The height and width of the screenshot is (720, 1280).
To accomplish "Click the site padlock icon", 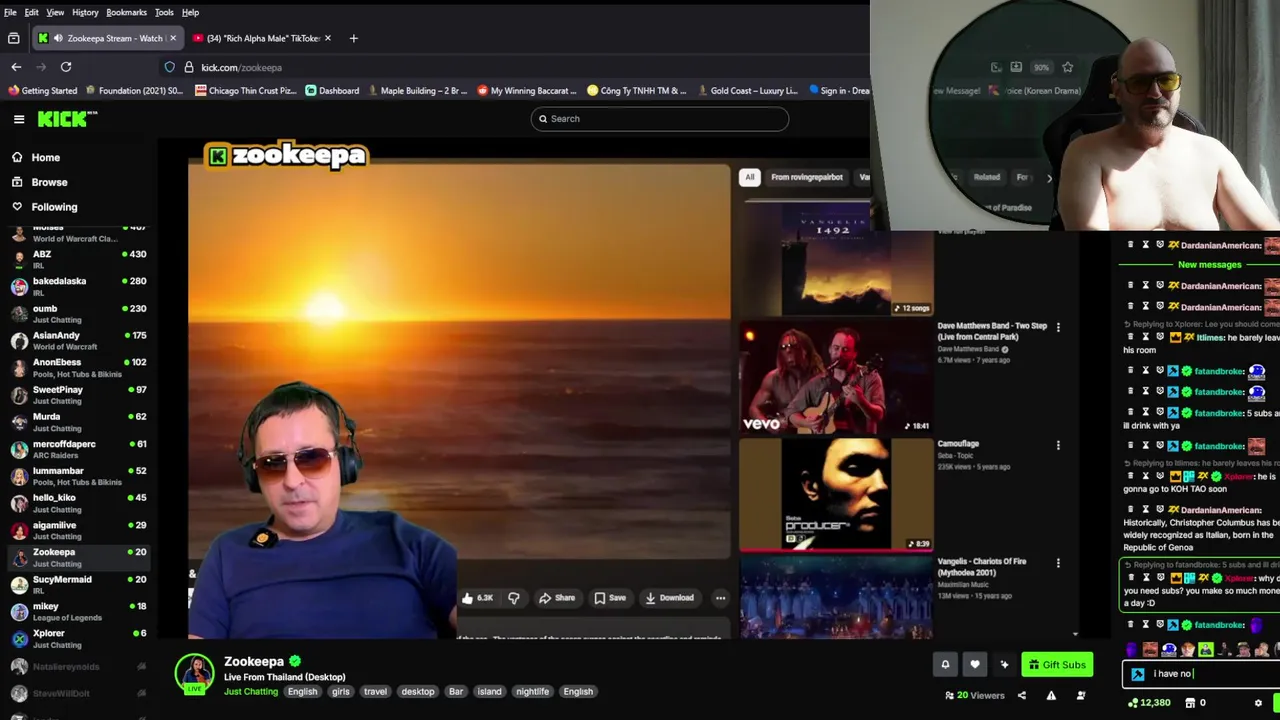I will coord(188,67).
